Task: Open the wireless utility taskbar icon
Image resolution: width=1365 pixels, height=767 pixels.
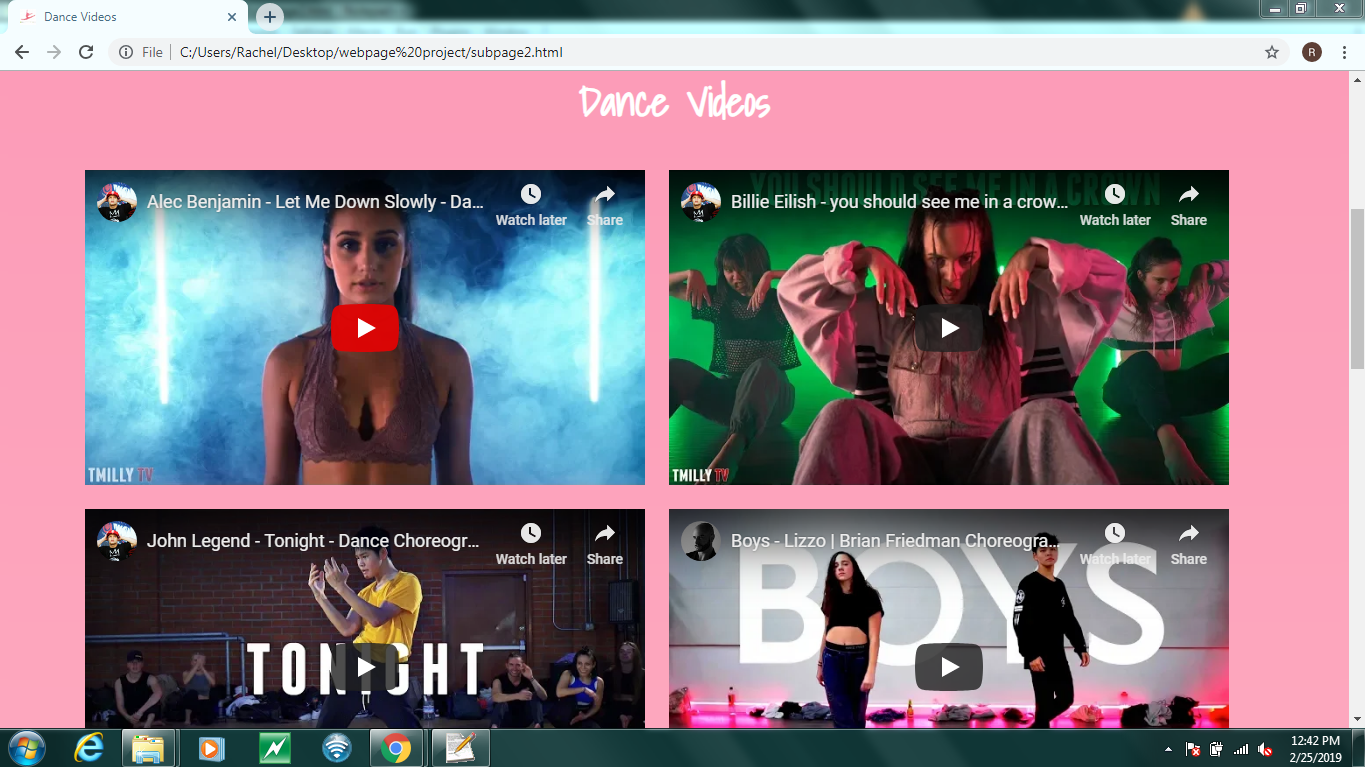Action: tap(336, 748)
